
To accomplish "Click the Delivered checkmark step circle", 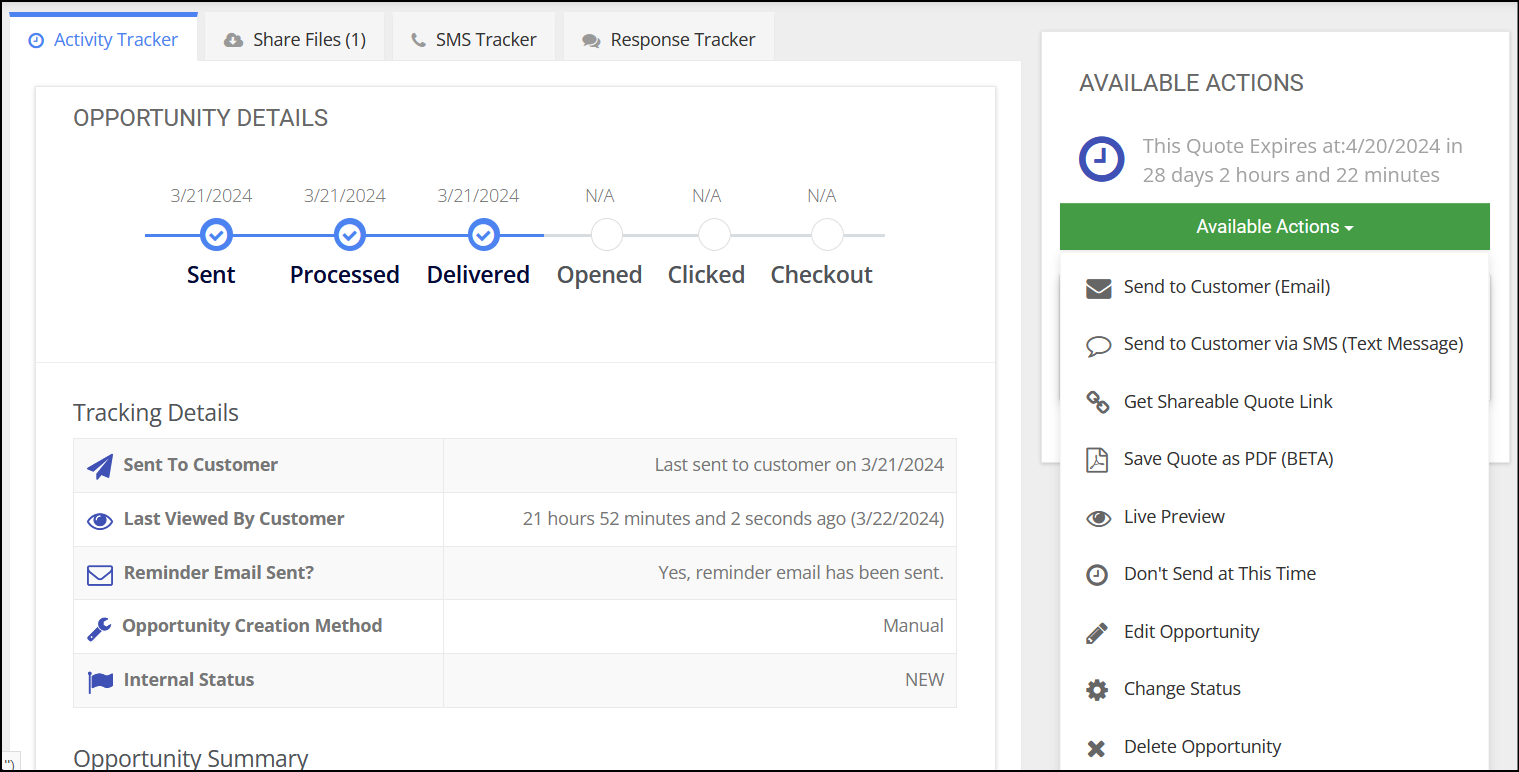I will (483, 235).
